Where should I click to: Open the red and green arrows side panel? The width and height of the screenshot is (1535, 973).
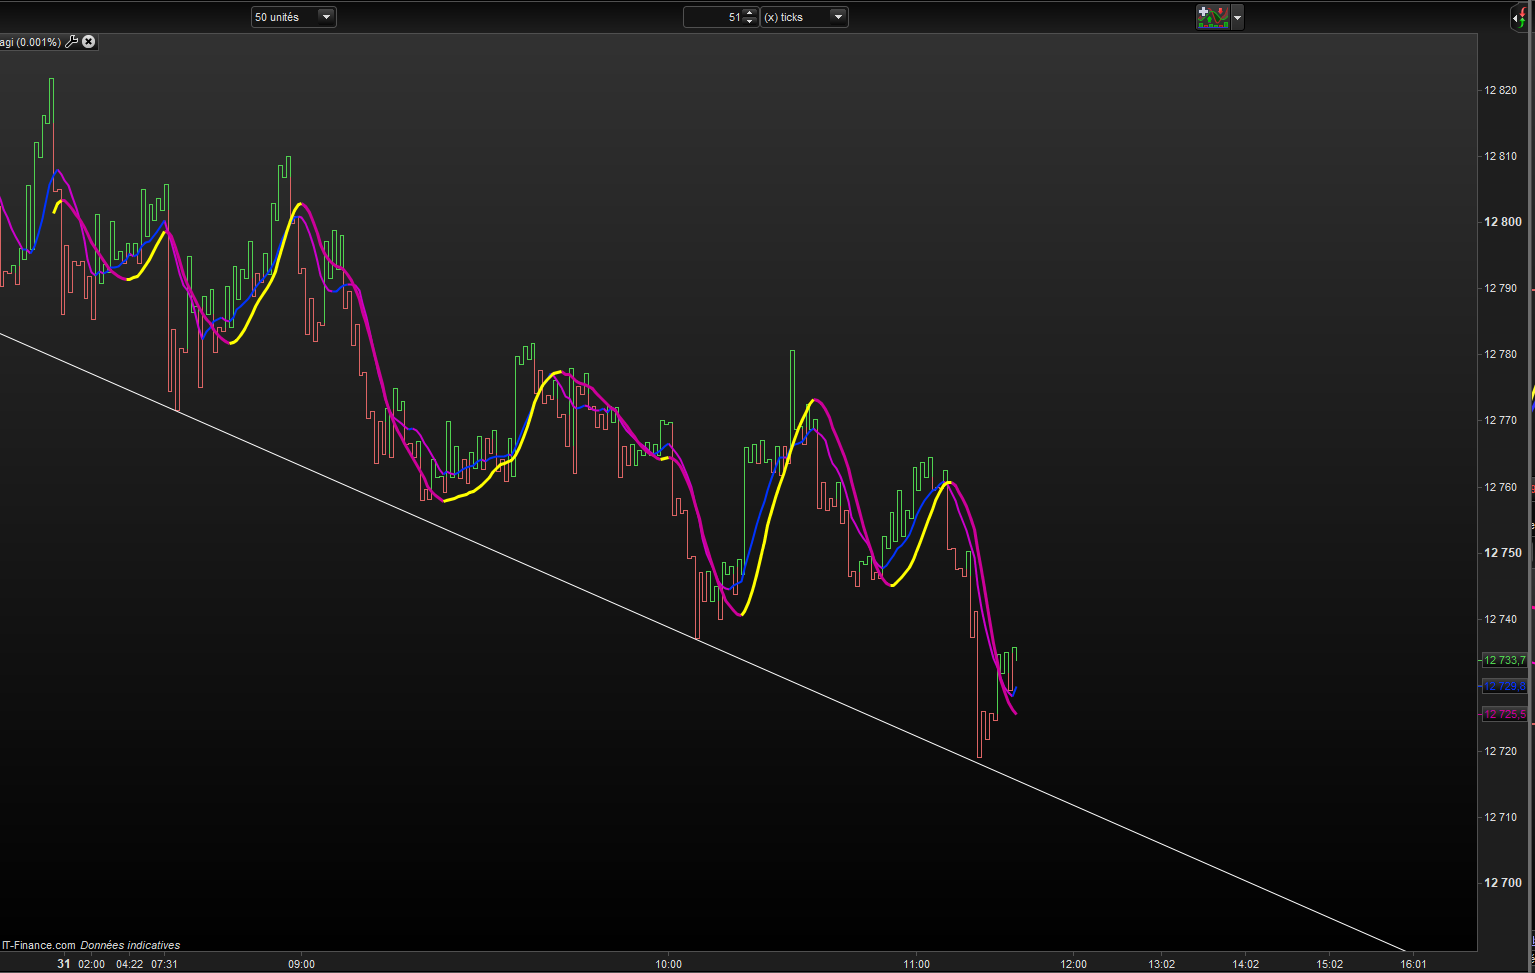pos(1519,17)
